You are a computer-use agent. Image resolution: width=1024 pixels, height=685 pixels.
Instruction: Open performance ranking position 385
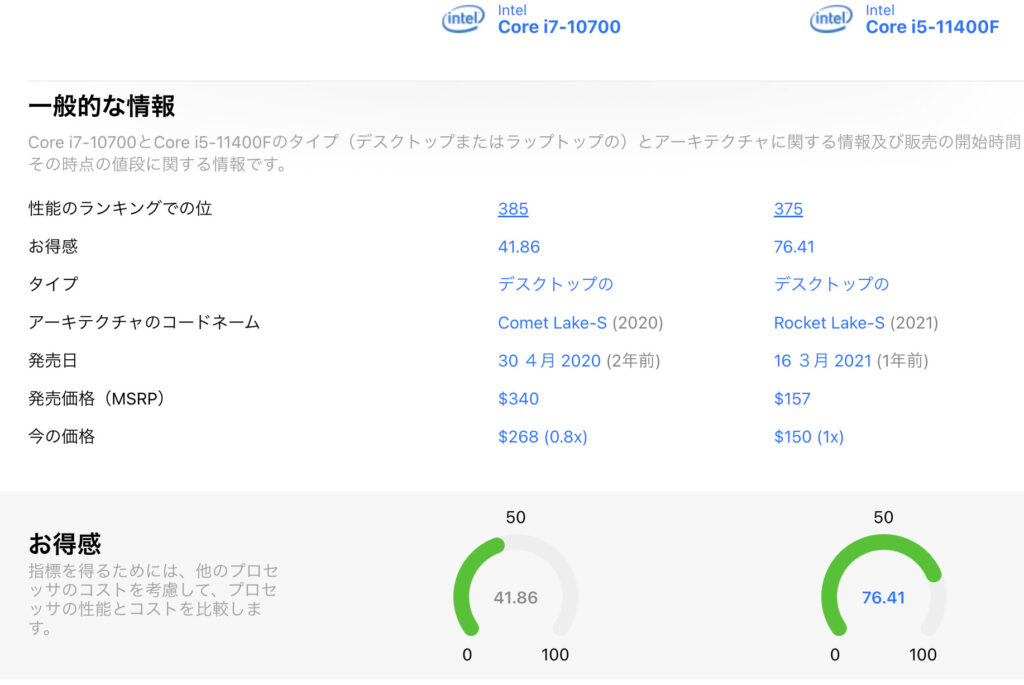pos(513,209)
